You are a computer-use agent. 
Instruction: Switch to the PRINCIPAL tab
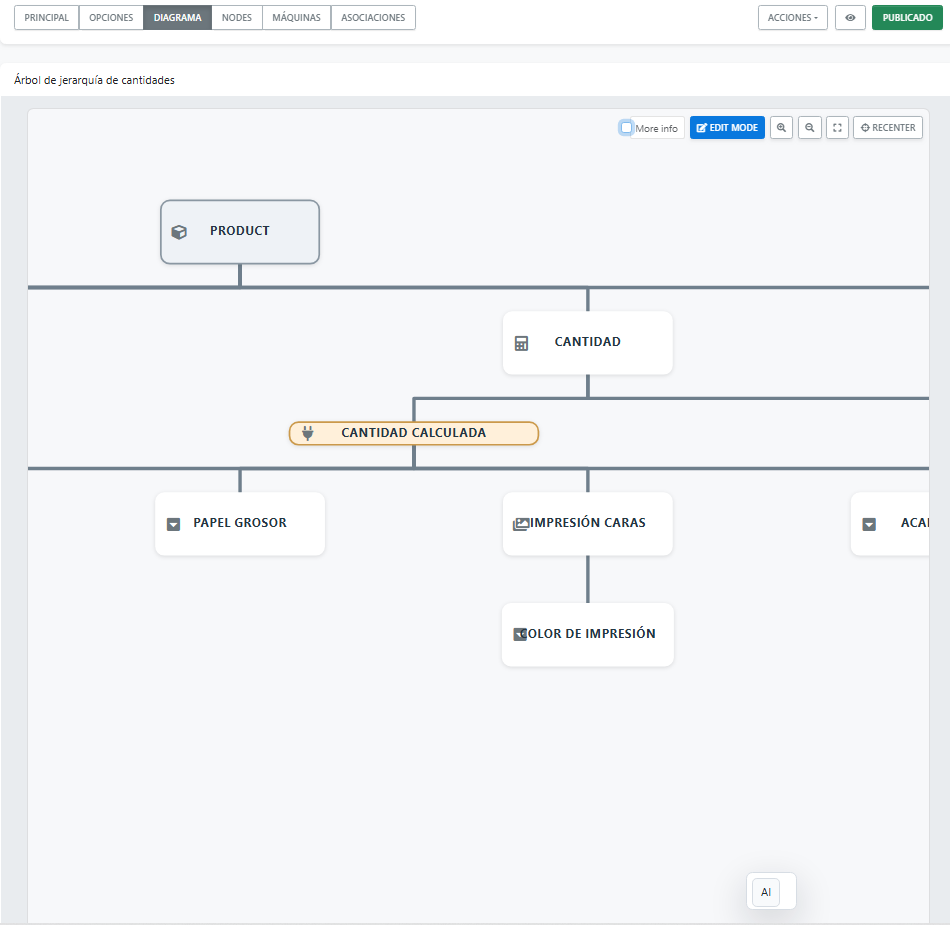click(47, 18)
